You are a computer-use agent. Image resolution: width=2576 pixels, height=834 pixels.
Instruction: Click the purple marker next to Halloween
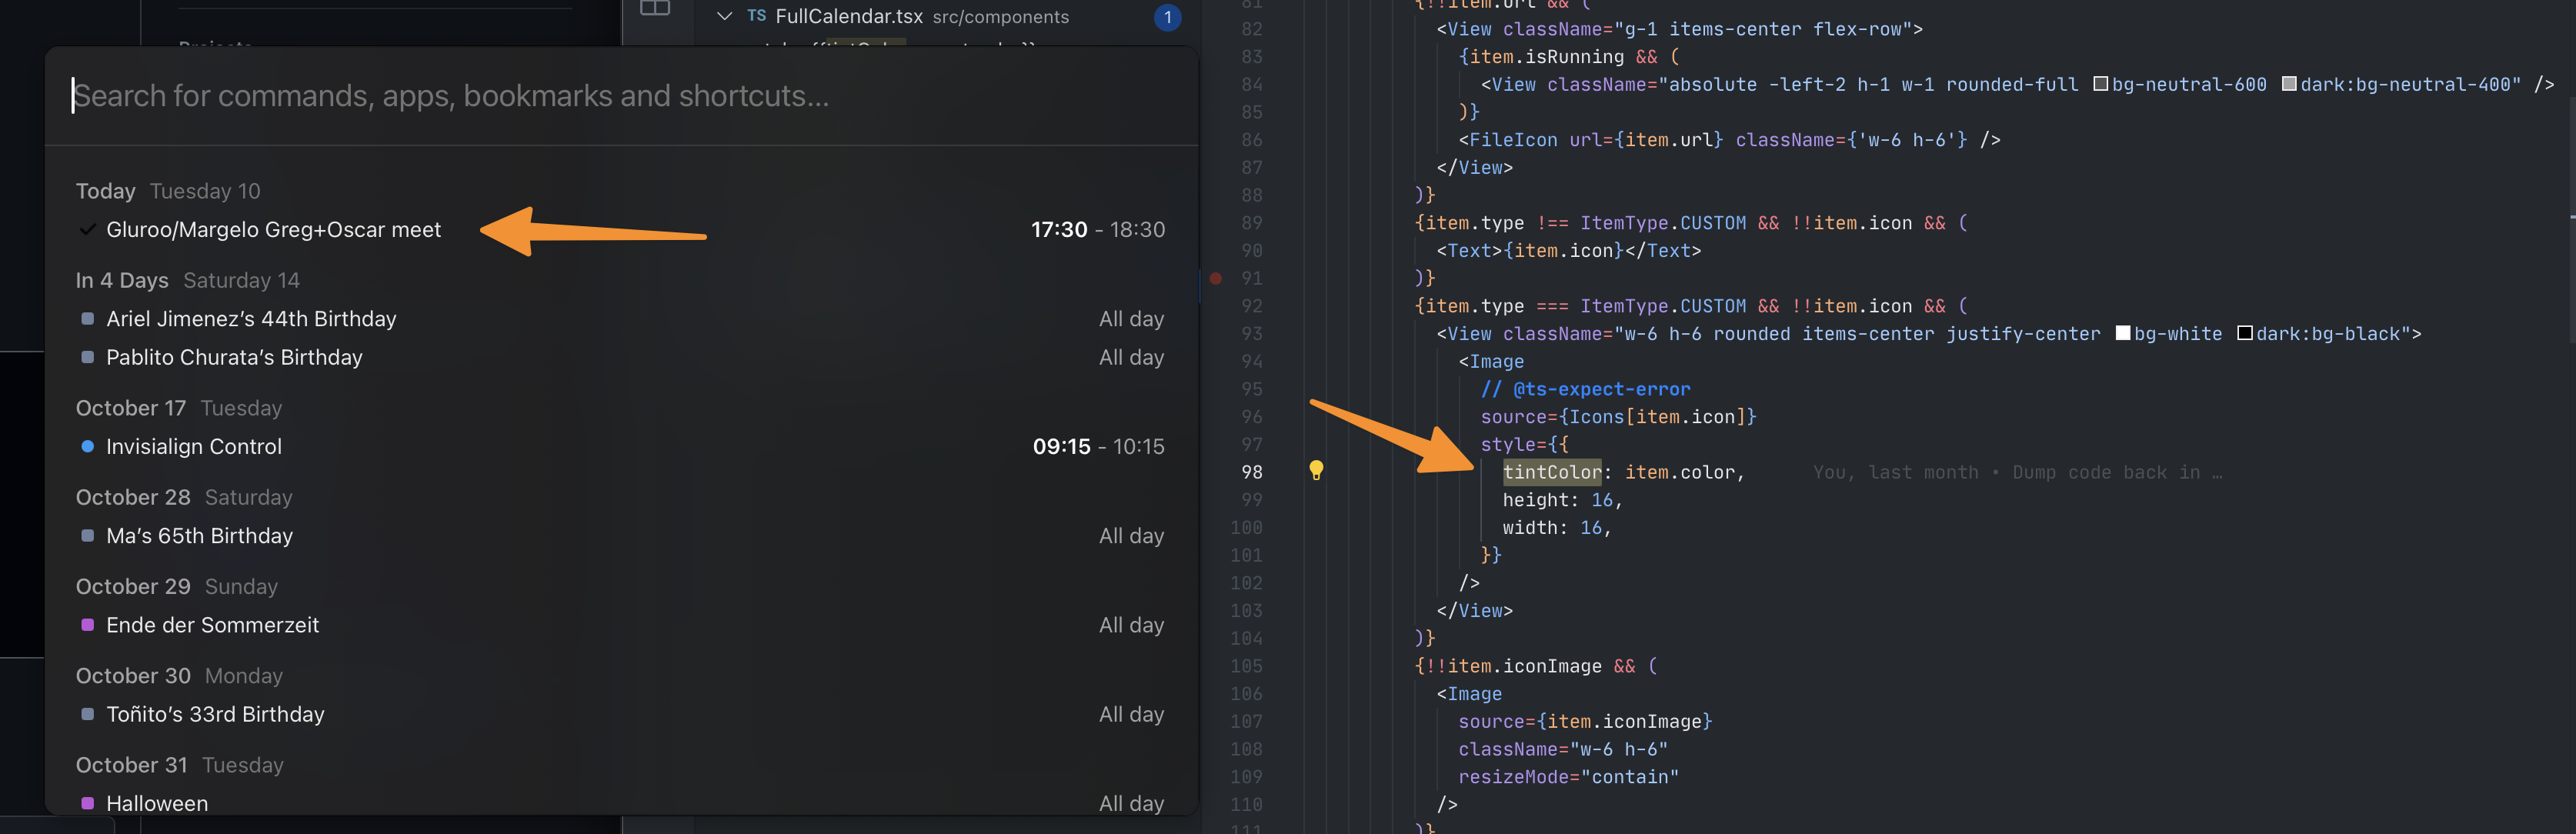point(86,802)
